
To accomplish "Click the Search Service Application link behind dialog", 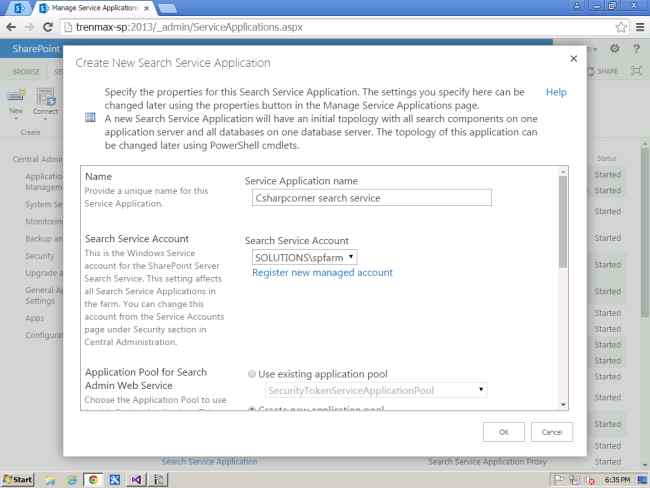I will coord(209,461).
